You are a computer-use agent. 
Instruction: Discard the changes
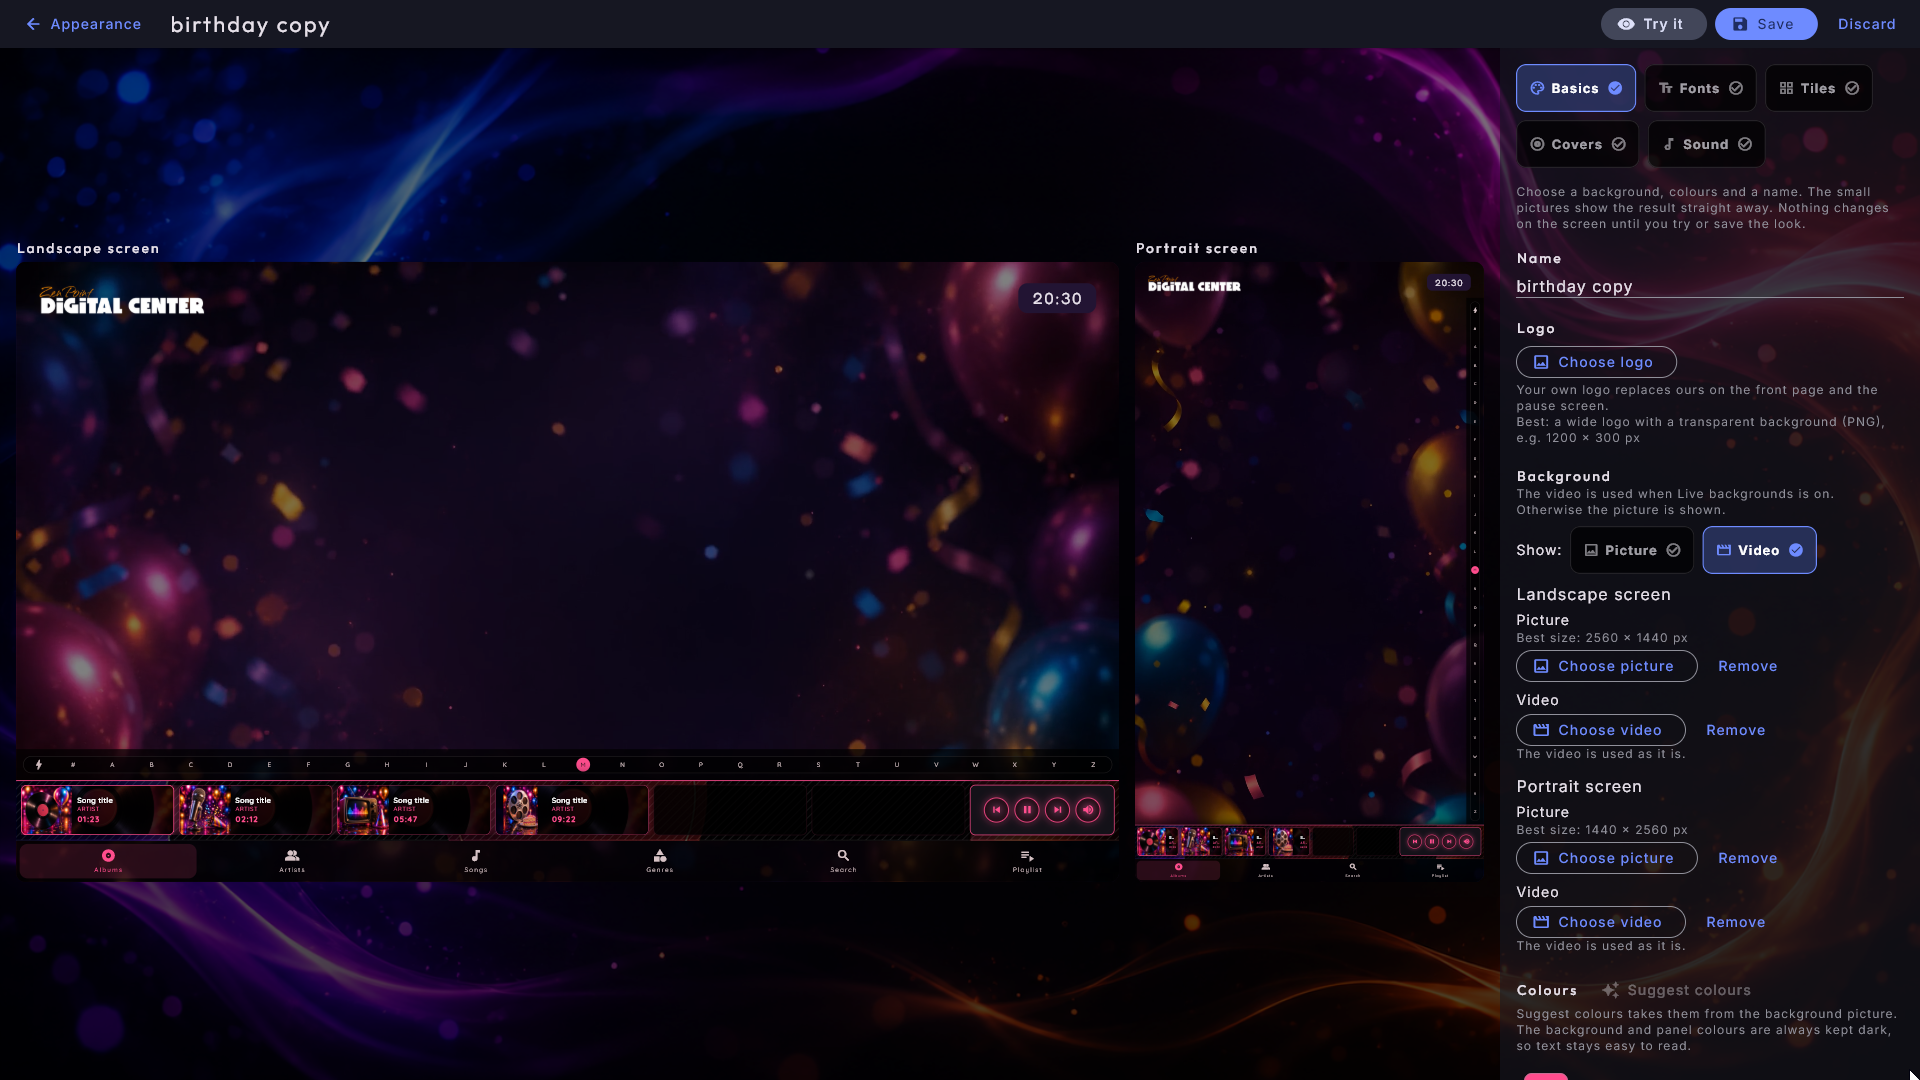point(1866,24)
